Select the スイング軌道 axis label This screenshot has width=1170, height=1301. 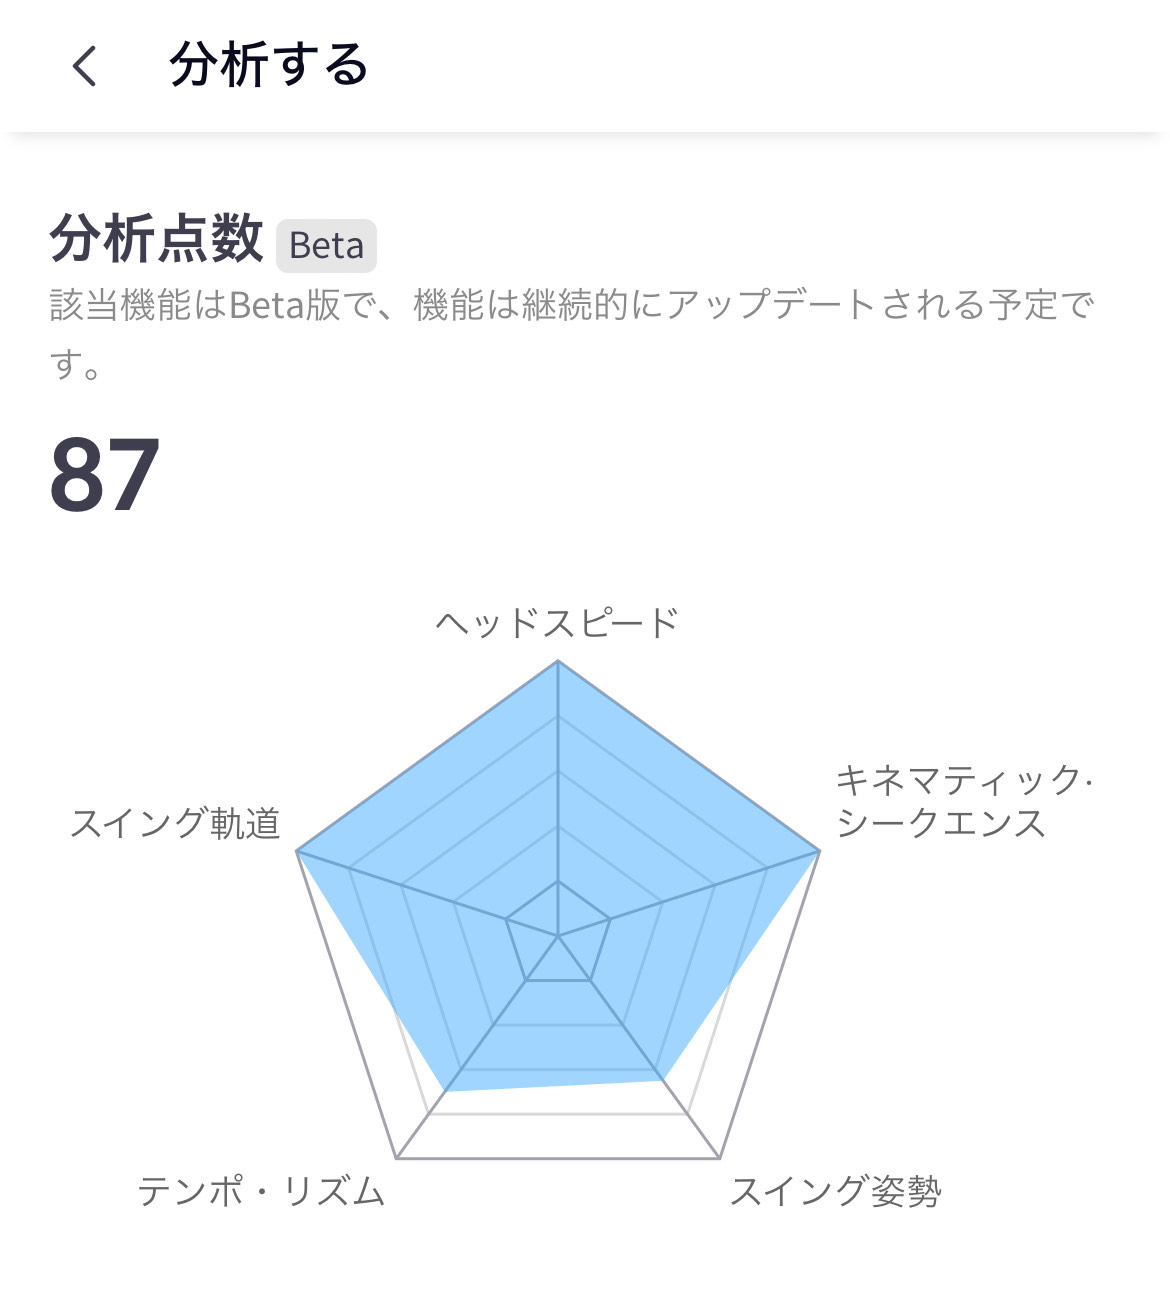coord(175,823)
